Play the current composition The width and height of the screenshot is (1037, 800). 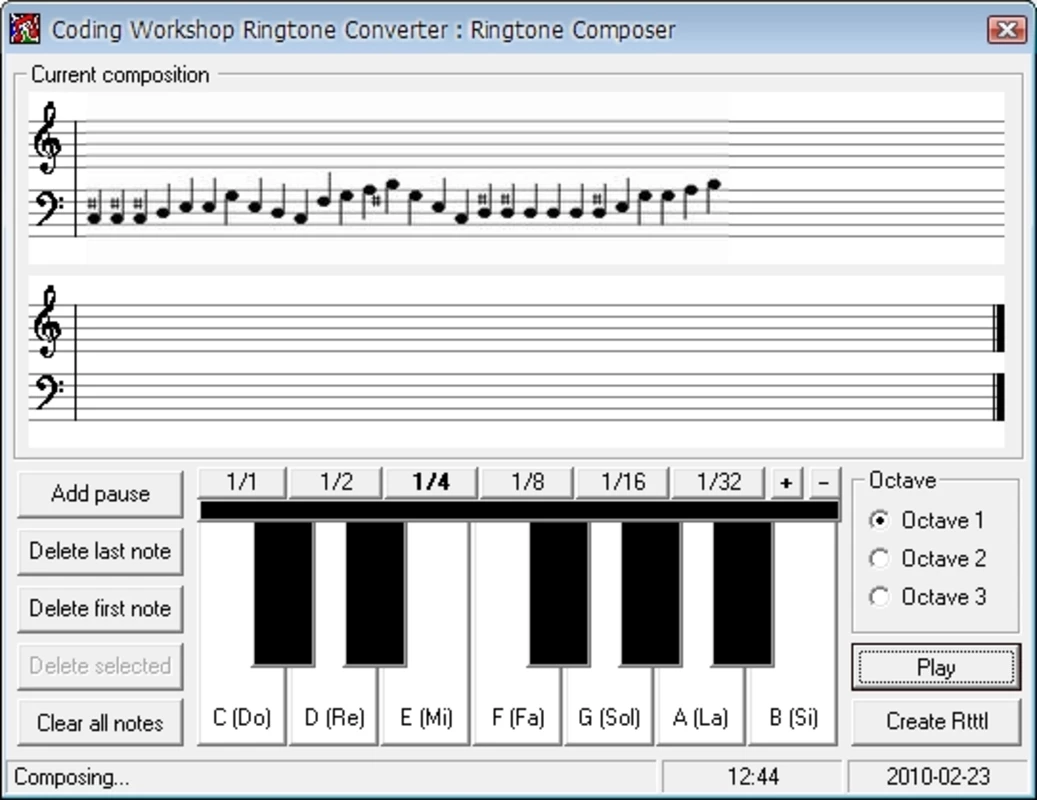point(936,668)
